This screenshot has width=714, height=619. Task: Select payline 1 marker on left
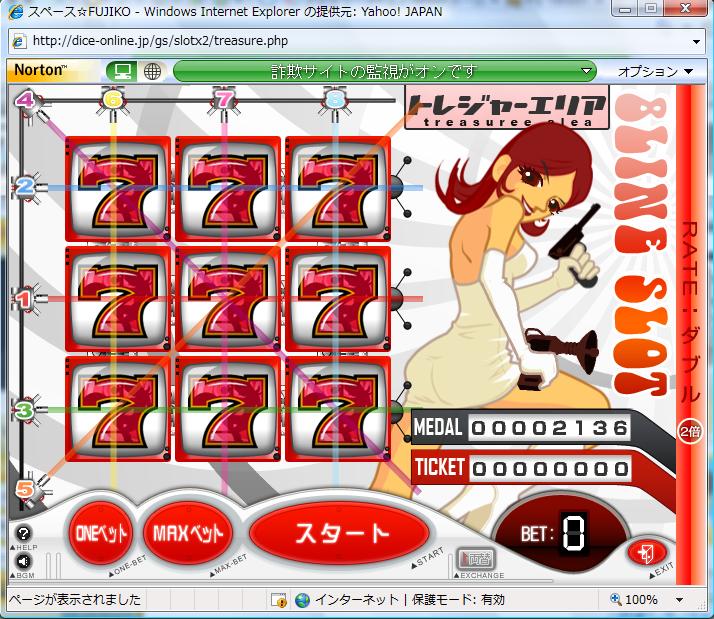point(25,297)
